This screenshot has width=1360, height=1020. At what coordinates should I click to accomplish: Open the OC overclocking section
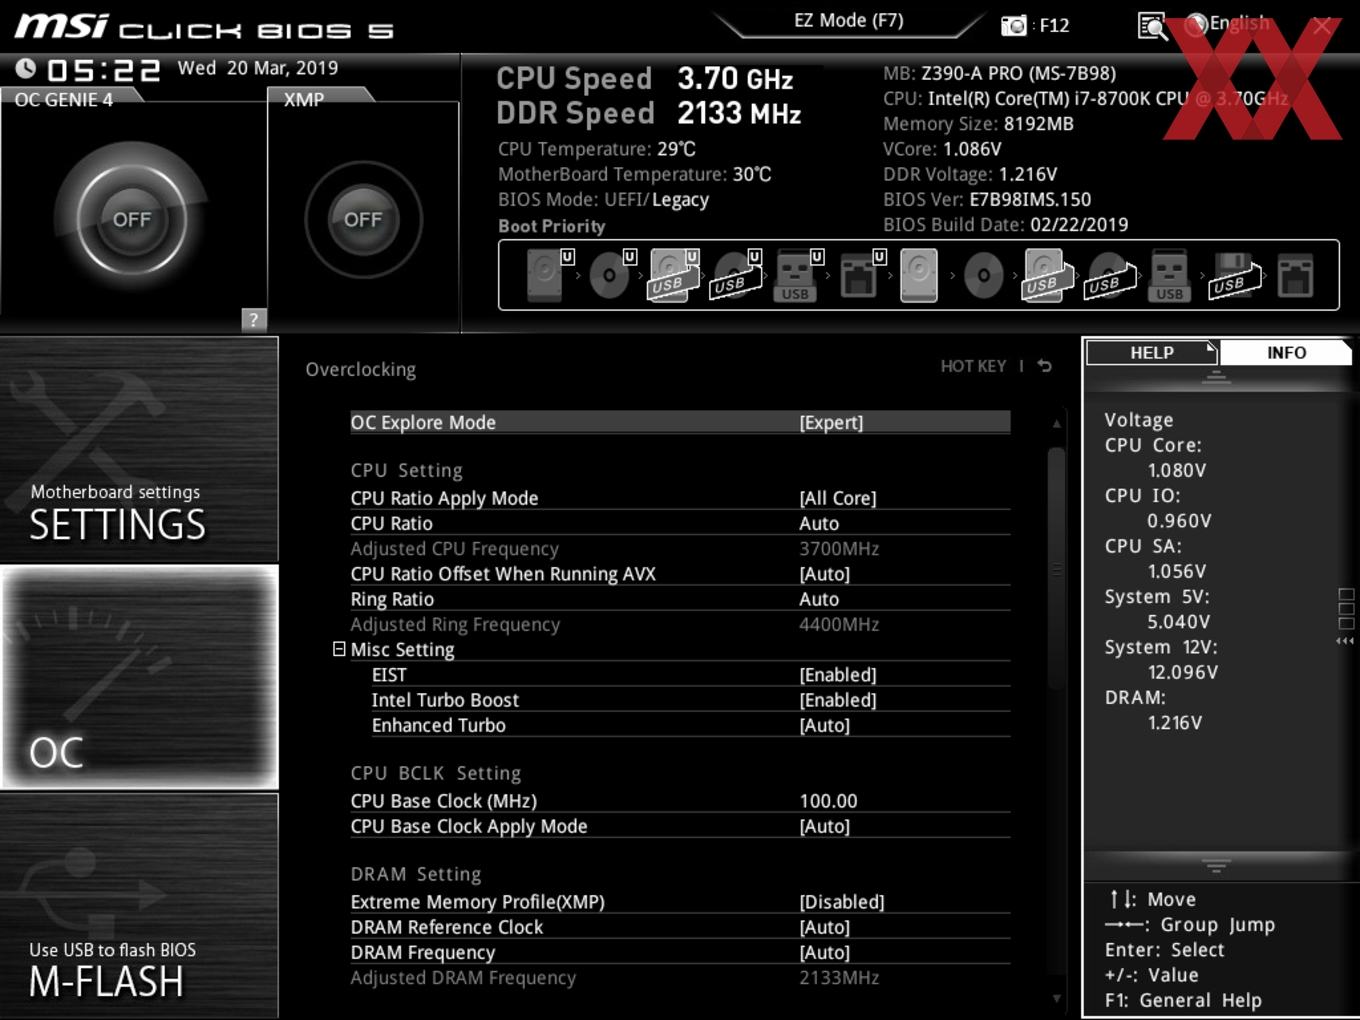139,677
